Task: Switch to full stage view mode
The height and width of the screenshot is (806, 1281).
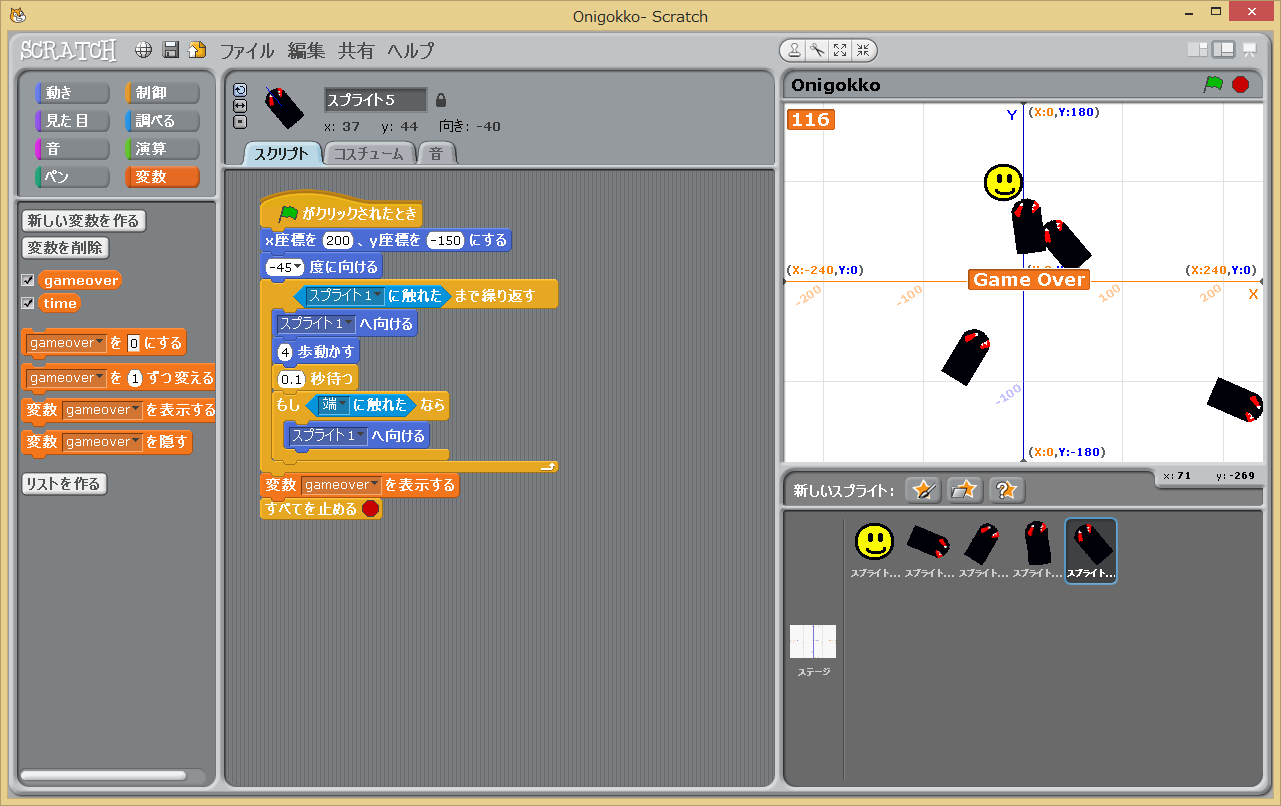Action: pos(1223,50)
